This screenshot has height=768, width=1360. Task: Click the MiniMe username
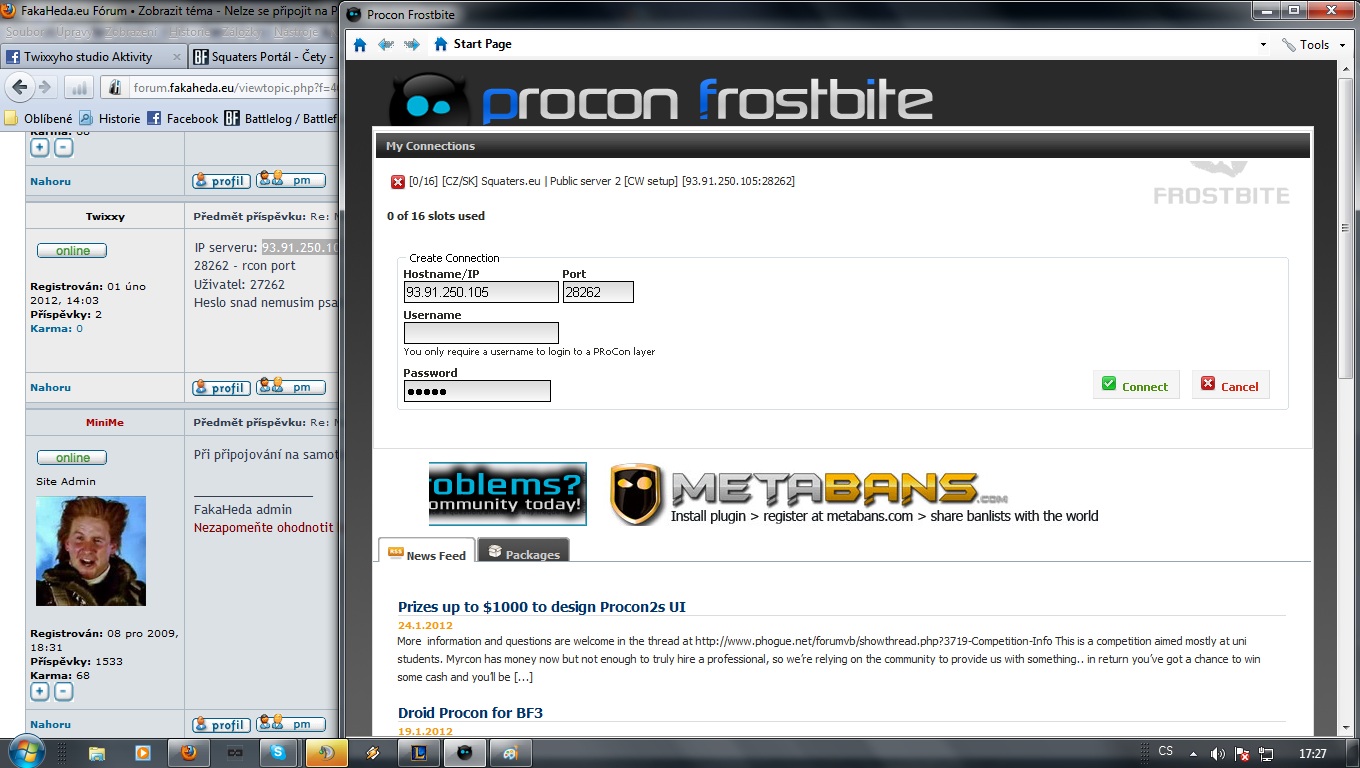pyautogui.click(x=105, y=422)
